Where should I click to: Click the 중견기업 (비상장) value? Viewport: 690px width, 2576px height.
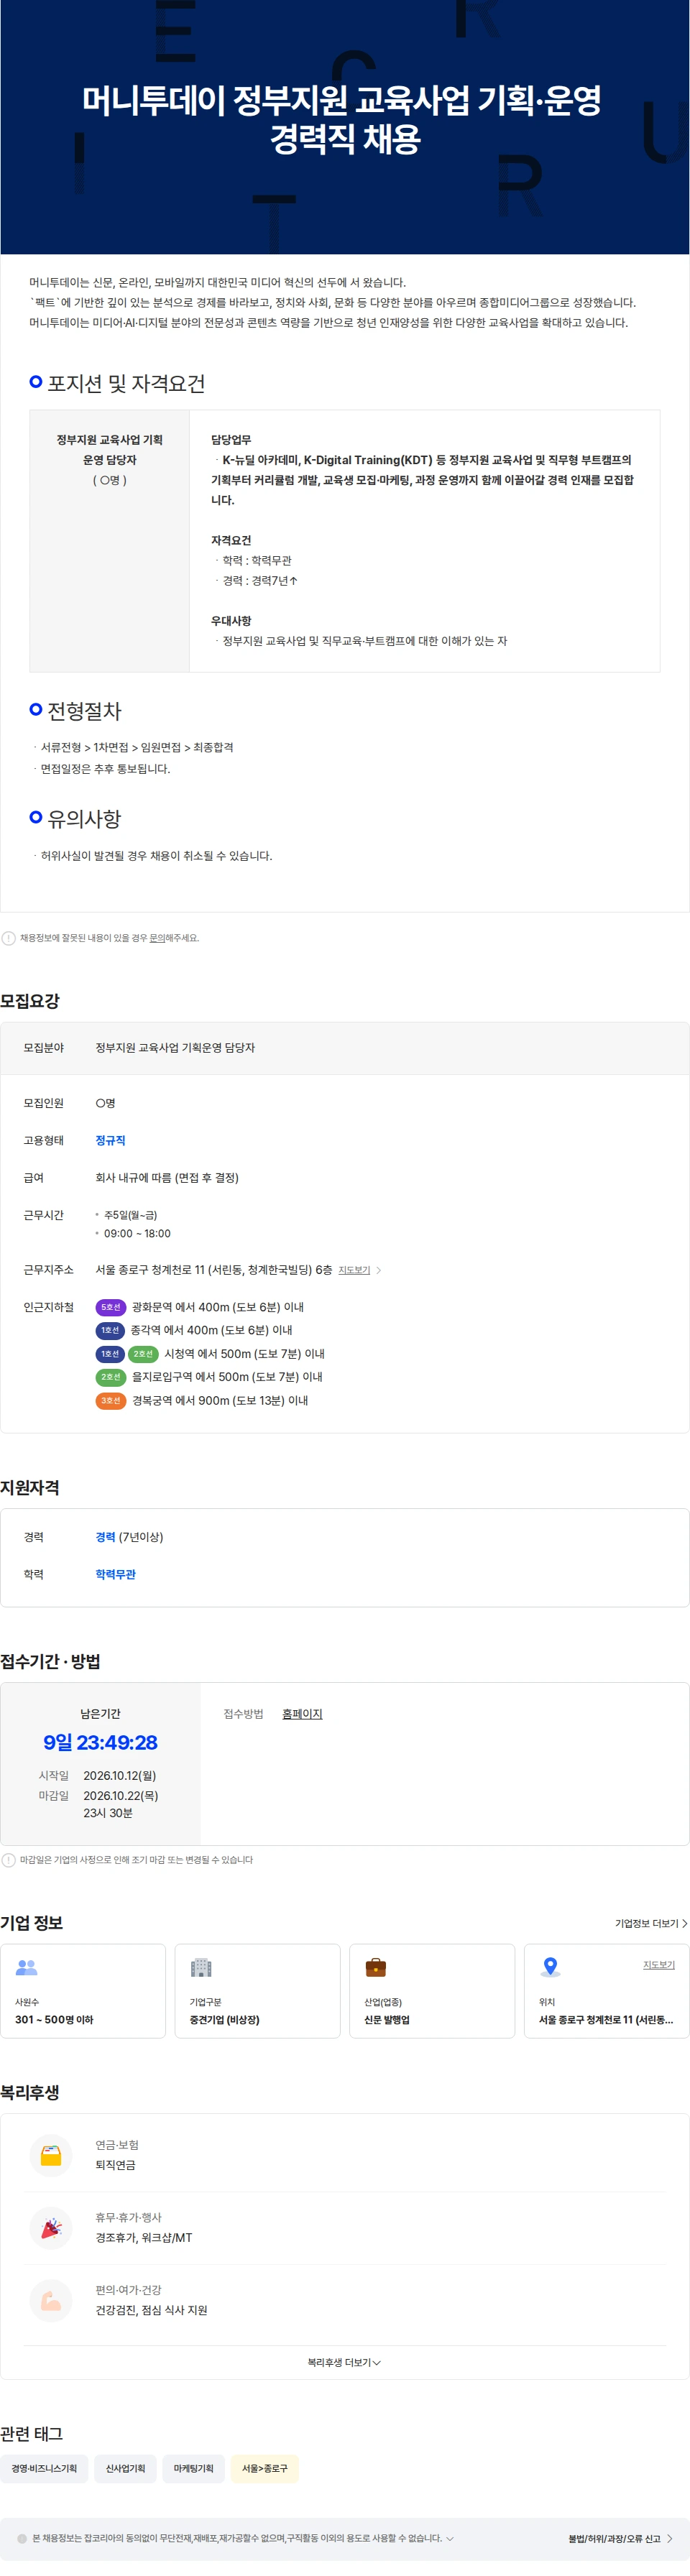point(224,2020)
